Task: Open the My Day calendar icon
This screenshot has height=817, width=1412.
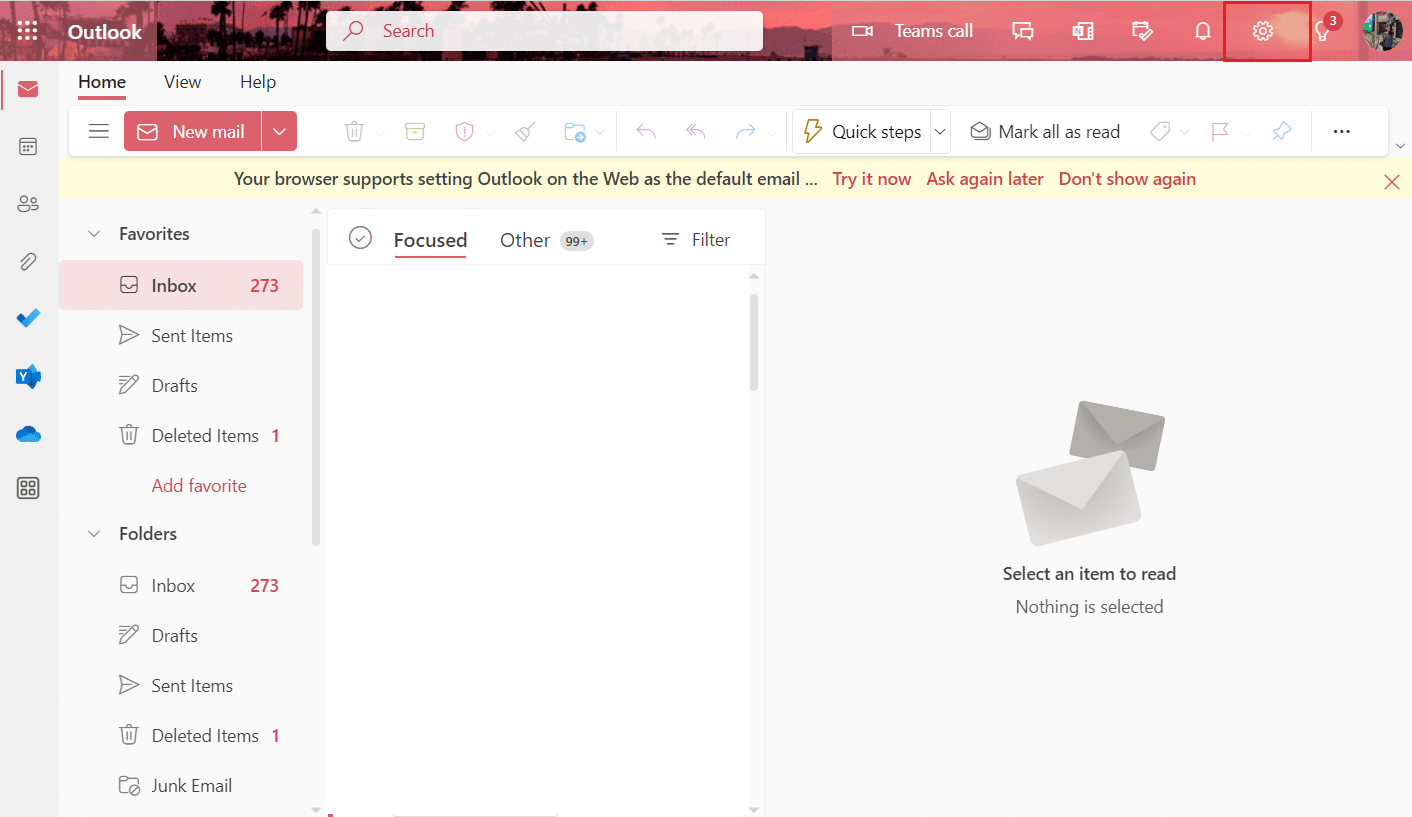Action: click(x=1143, y=31)
